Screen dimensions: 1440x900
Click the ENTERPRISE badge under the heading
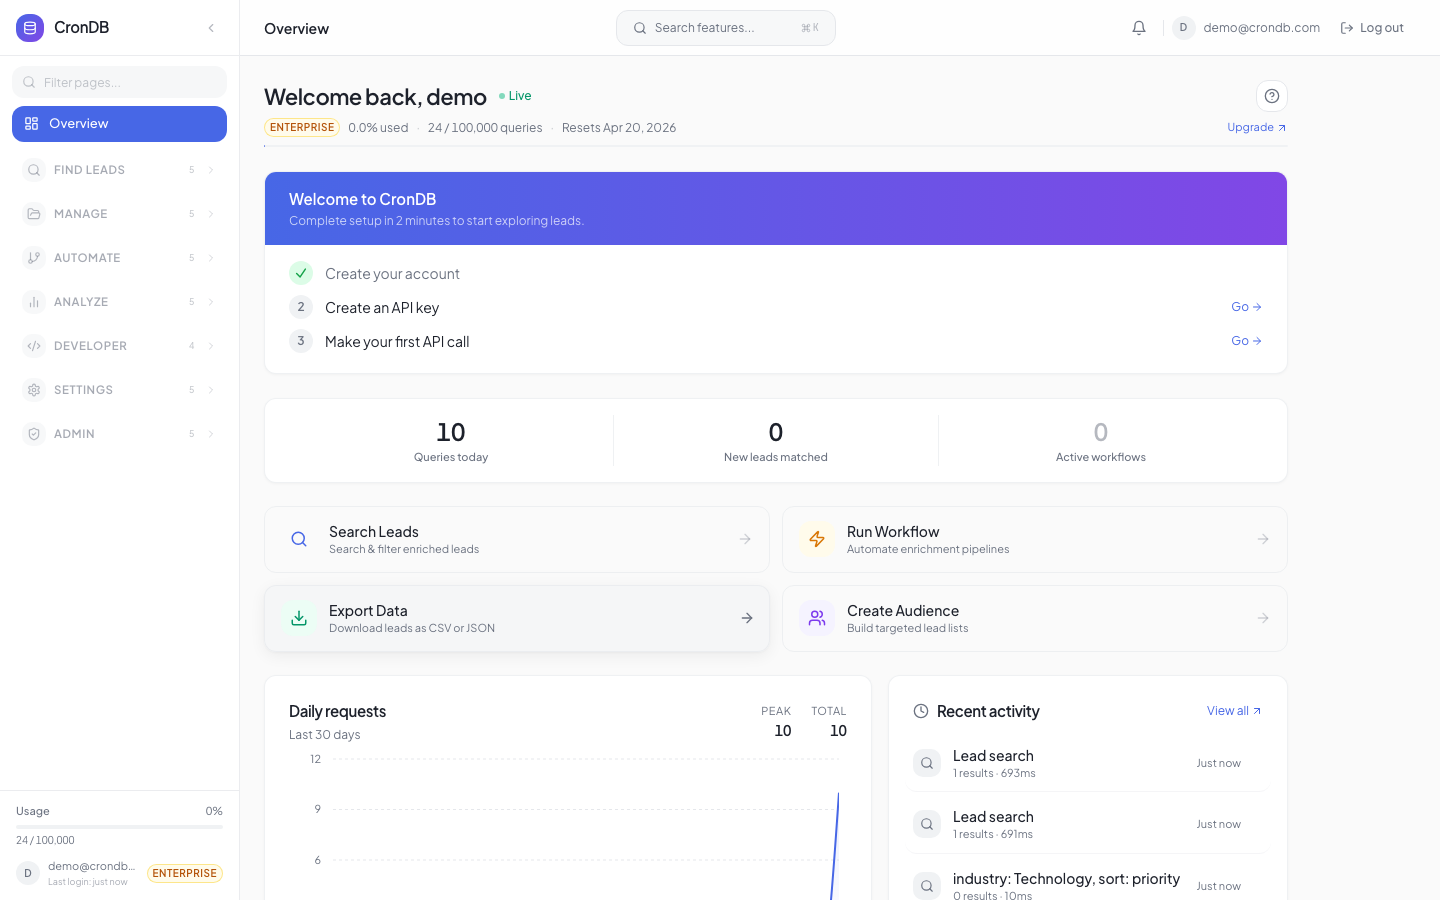(x=302, y=127)
